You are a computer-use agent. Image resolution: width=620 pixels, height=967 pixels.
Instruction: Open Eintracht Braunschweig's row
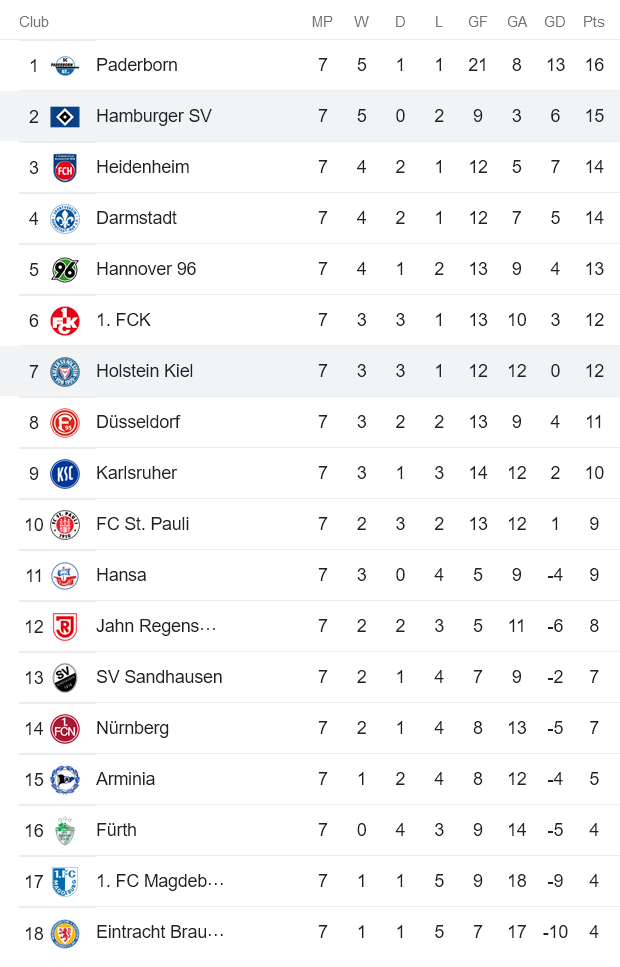160,931
